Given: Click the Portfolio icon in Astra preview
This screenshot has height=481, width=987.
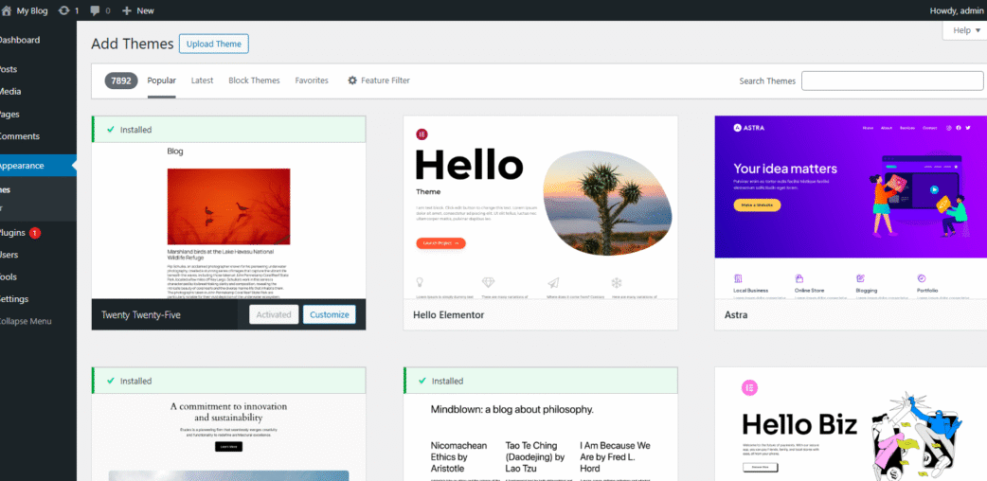Looking at the screenshot, I should [x=922, y=278].
